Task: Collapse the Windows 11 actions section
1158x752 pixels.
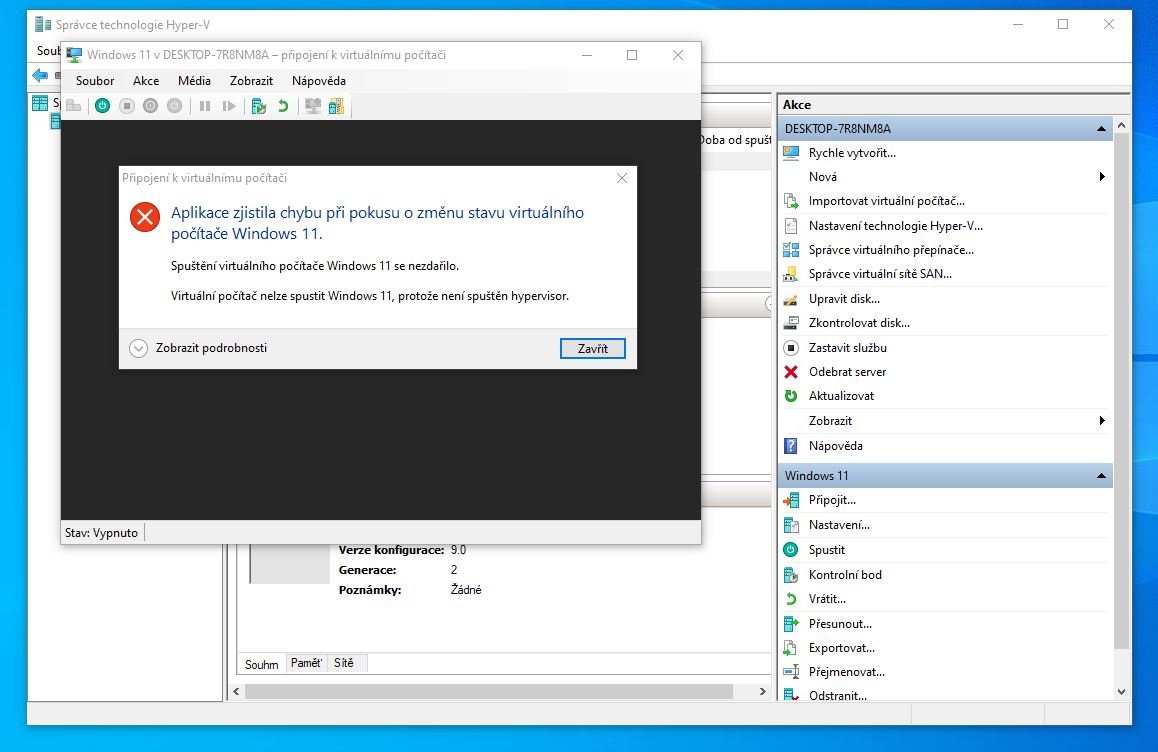Action: (x=1101, y=476)
